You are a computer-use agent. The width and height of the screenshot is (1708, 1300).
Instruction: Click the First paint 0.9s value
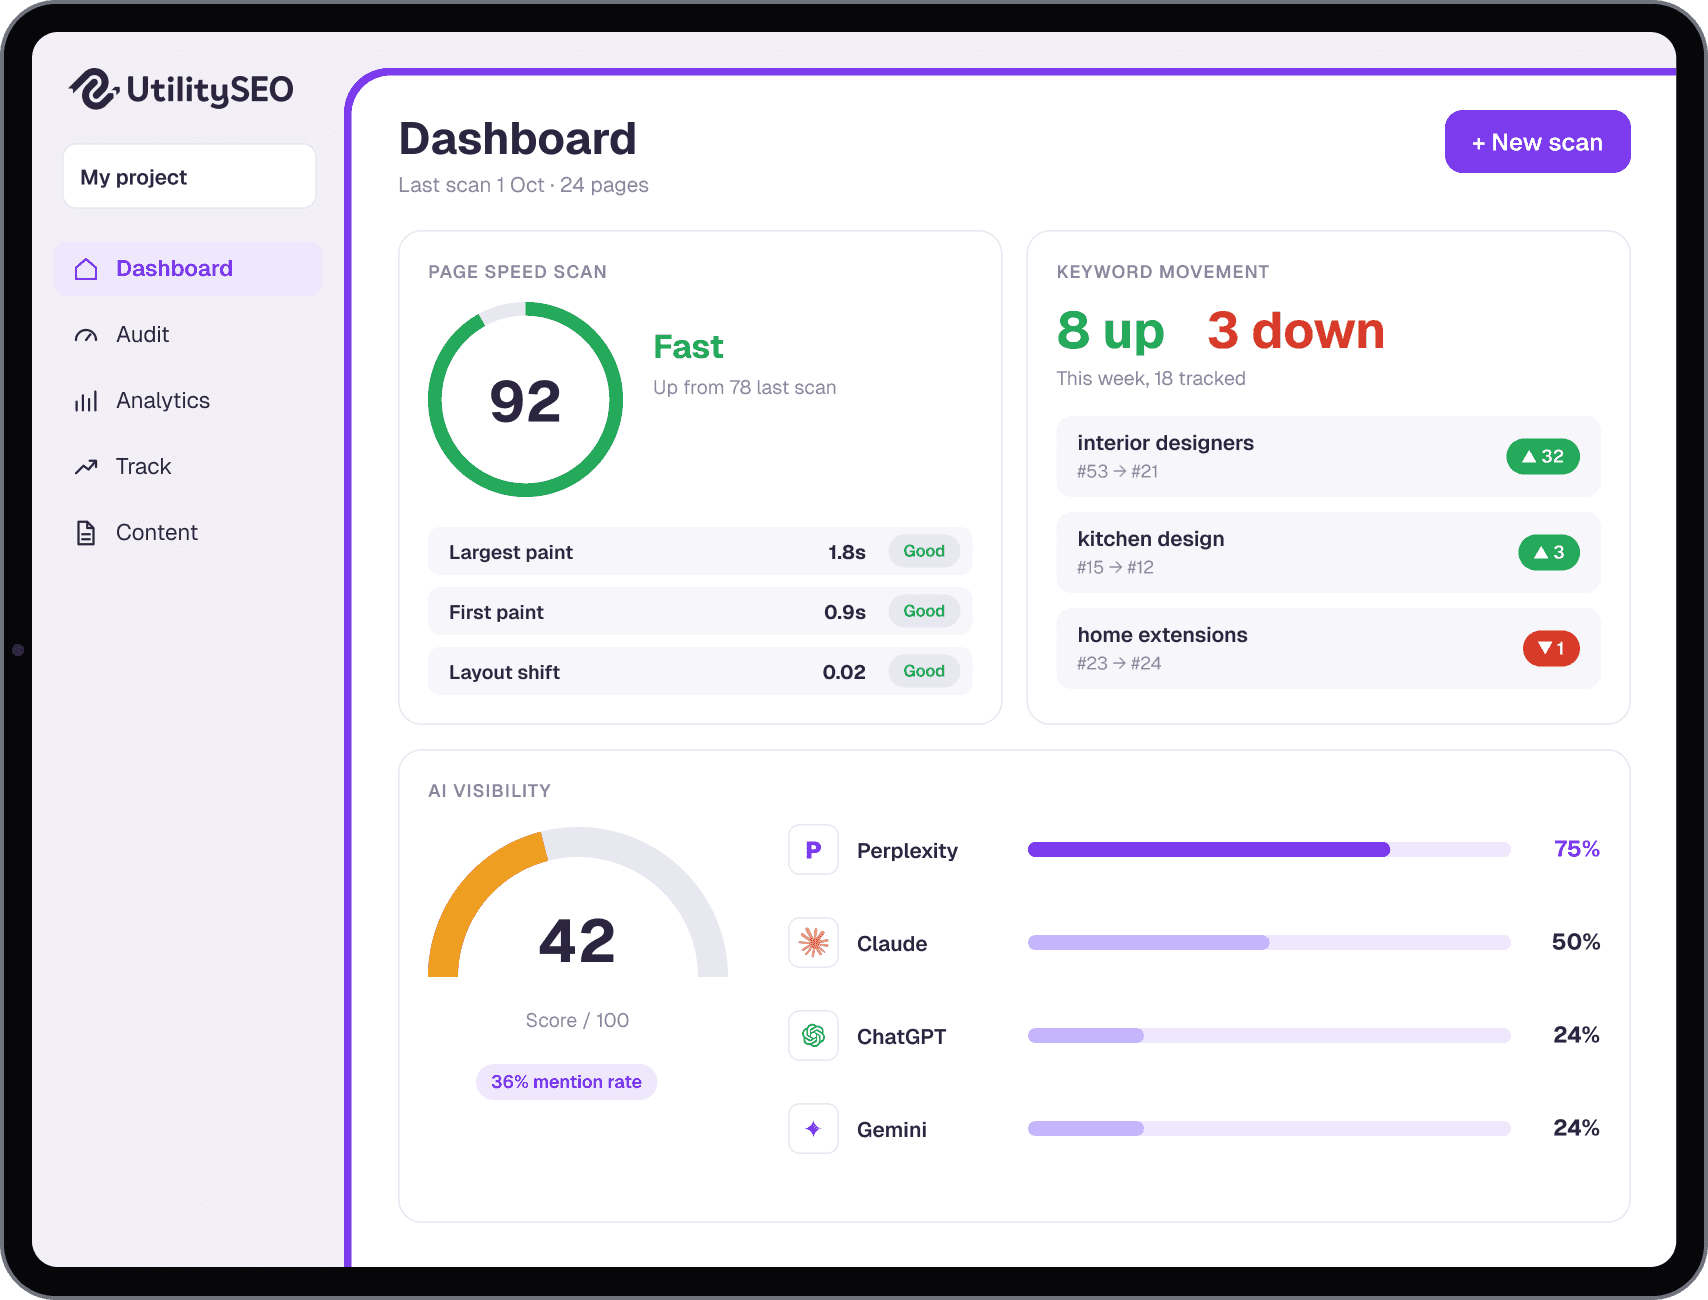pos(845,612)
